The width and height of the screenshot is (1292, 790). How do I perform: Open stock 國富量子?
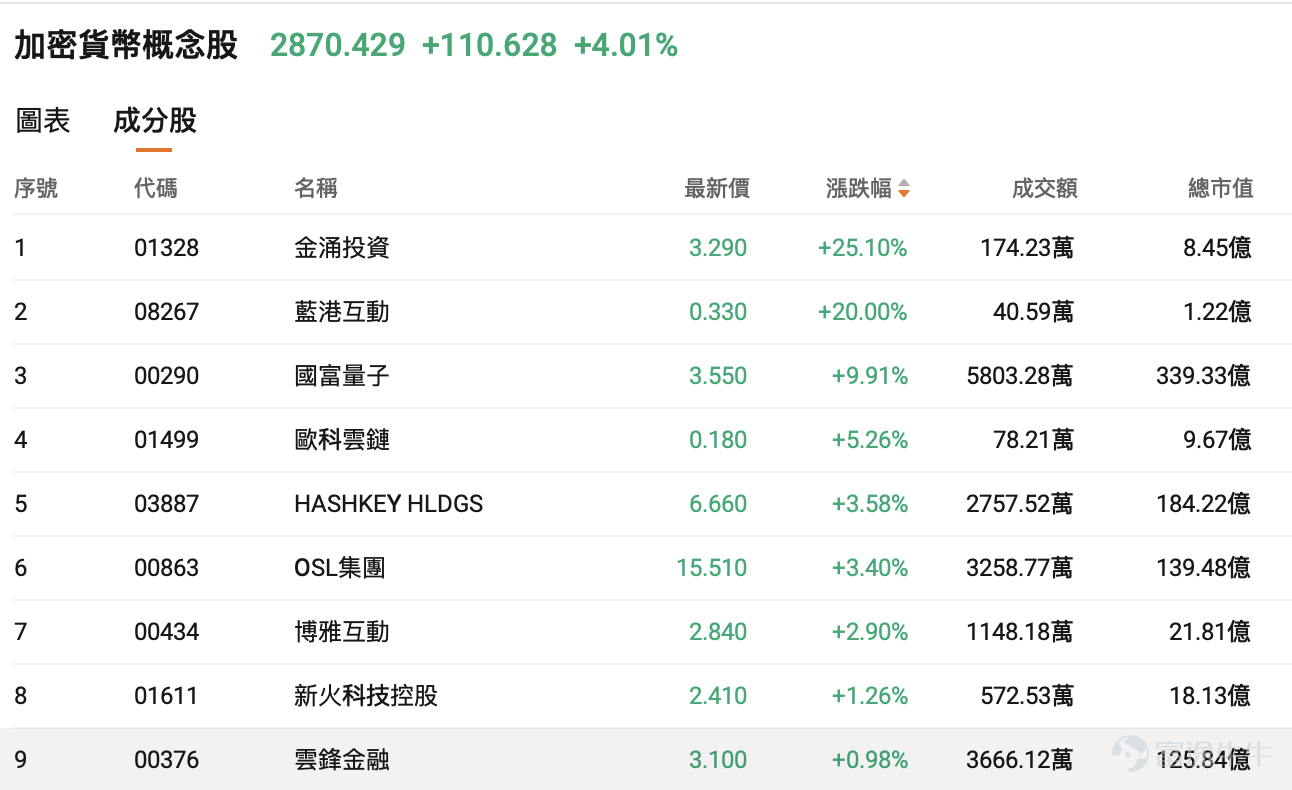(x=342, y=376)
